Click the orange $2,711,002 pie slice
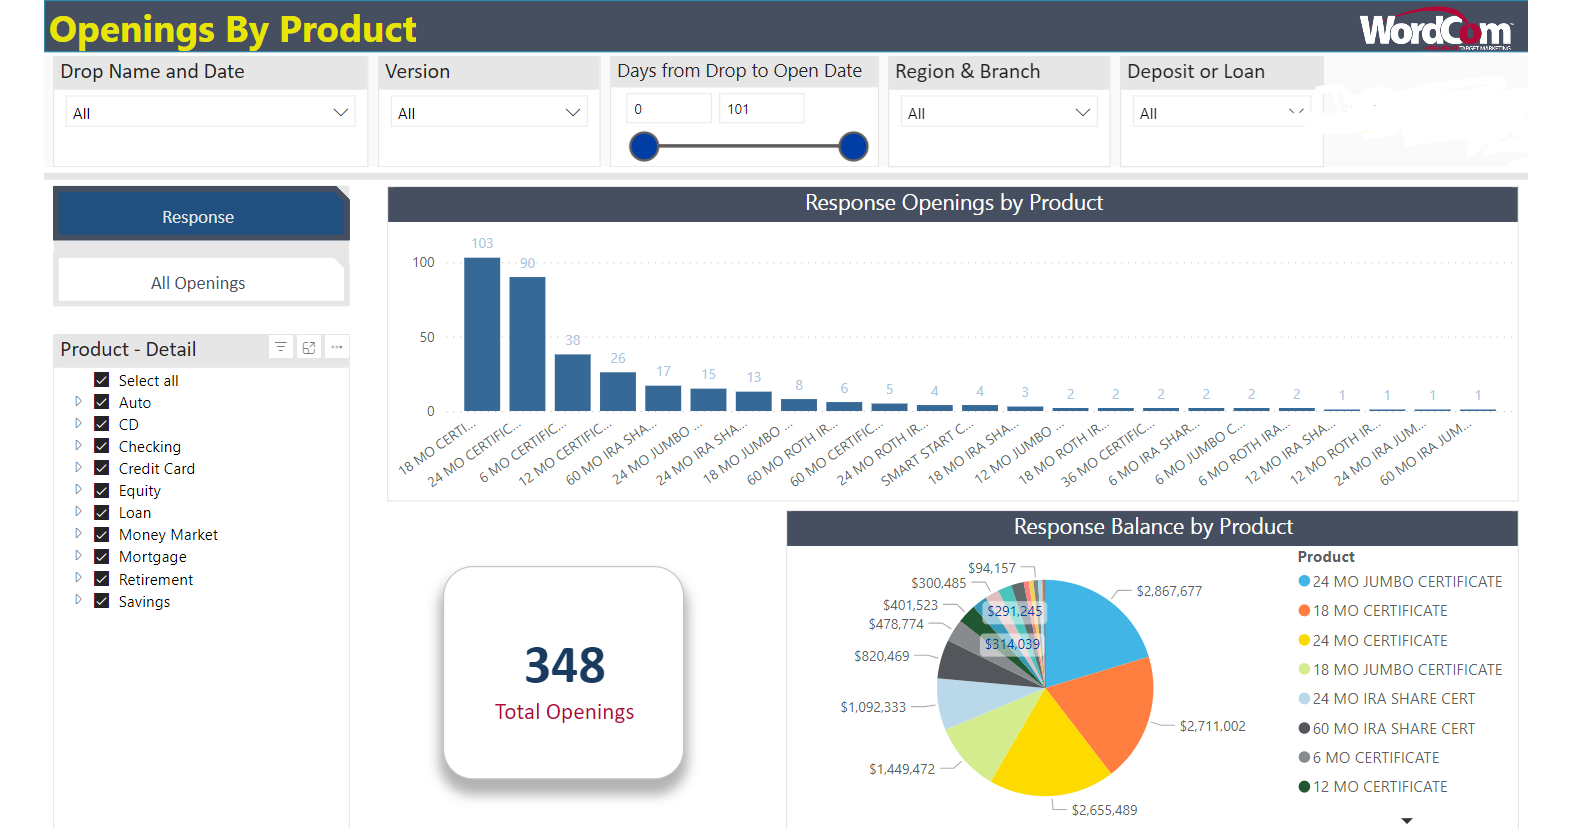 pyautogui.click(x=1105, y=710)
